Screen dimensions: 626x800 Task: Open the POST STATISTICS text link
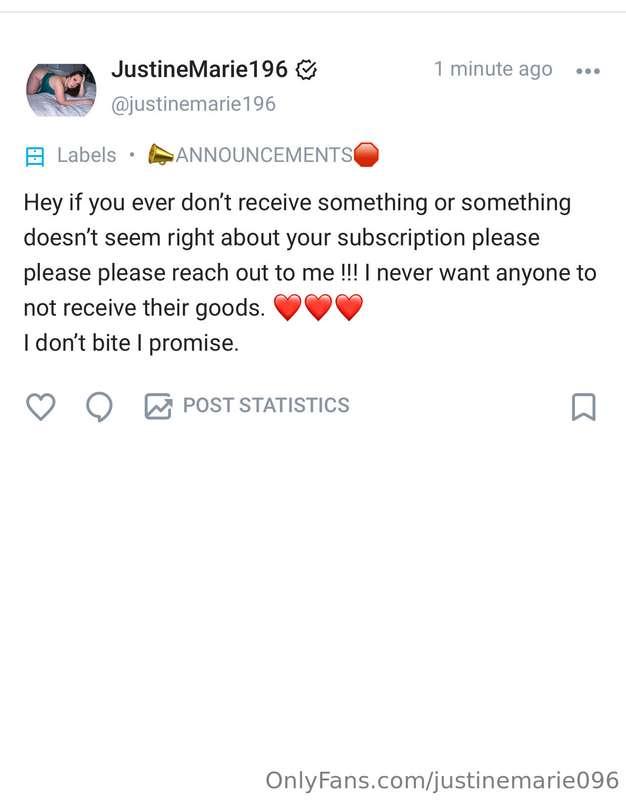pos(266,405)
